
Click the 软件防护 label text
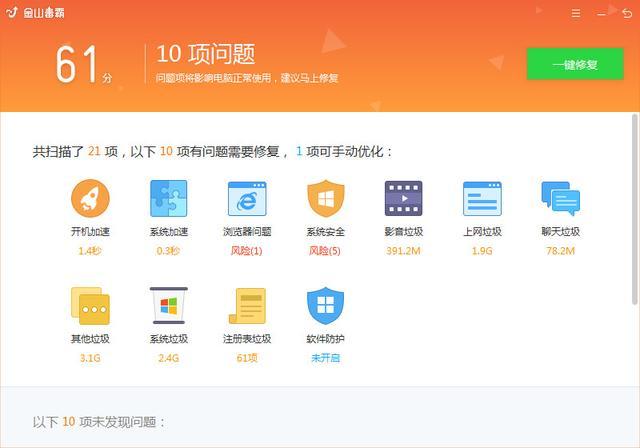[325, 339]
